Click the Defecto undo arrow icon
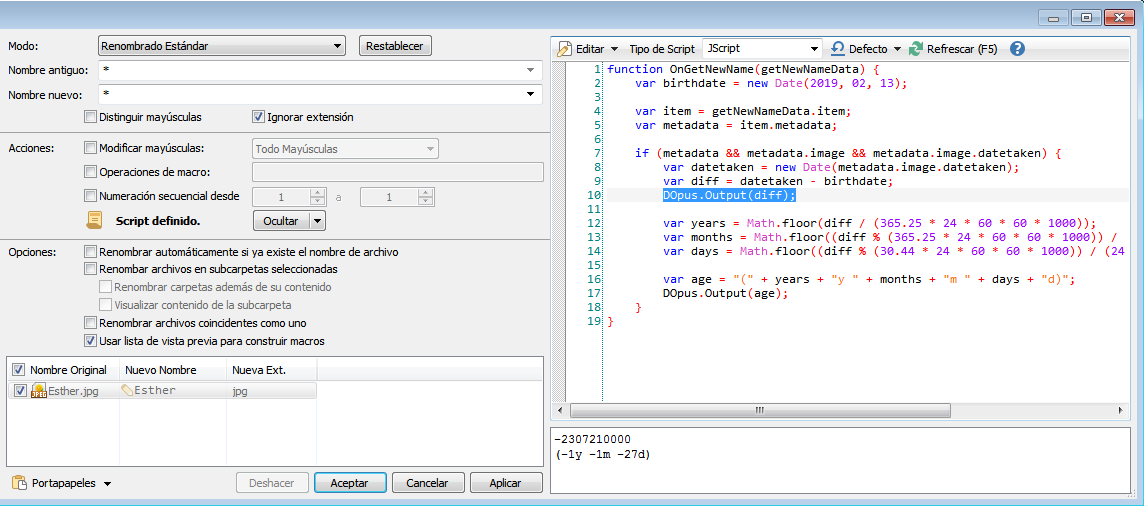The image size is (1144, 506). 838,49
